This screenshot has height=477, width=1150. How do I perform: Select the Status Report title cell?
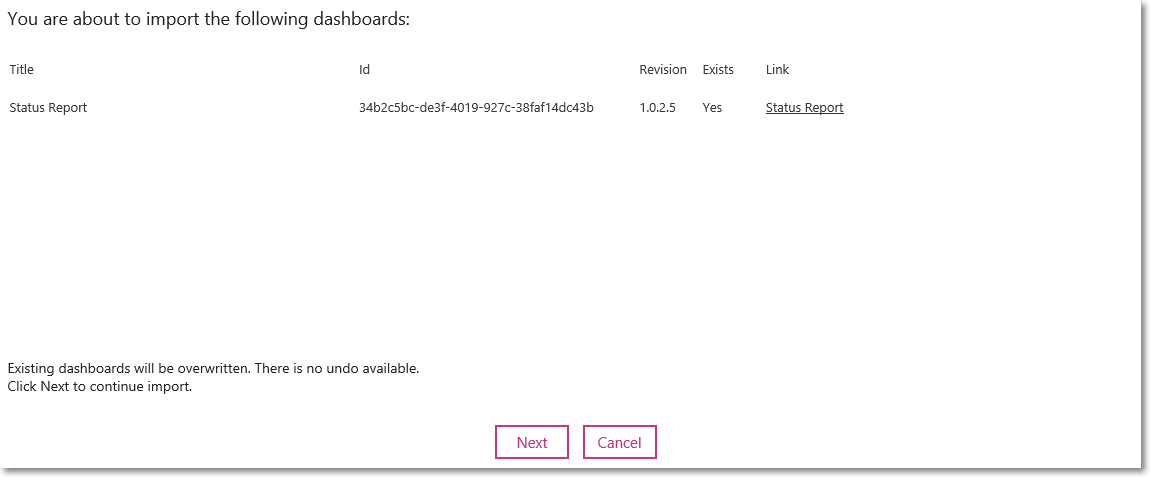[48, 108]
